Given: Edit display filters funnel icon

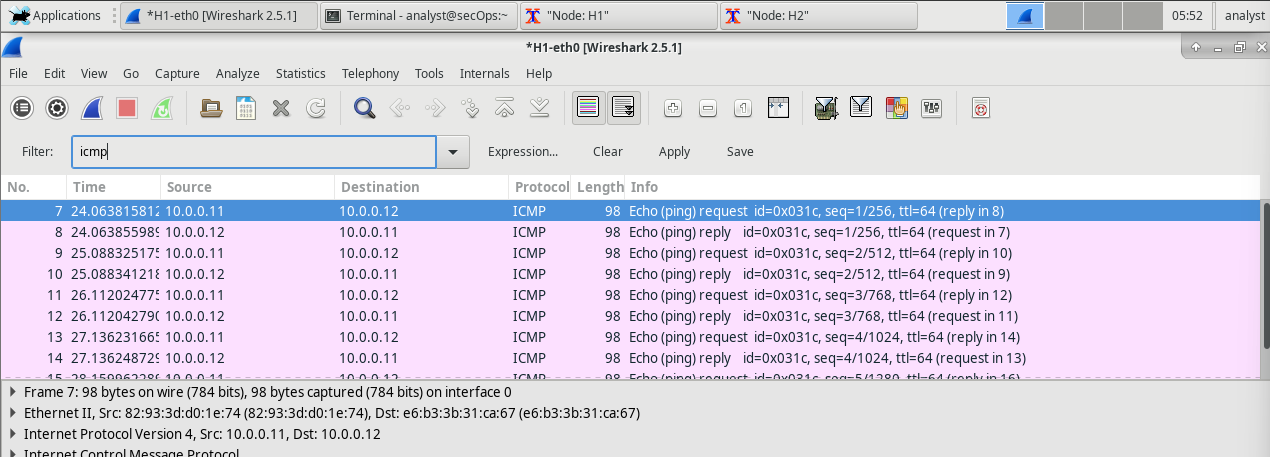Looking at the screenshot, I should tap(861, 108).
